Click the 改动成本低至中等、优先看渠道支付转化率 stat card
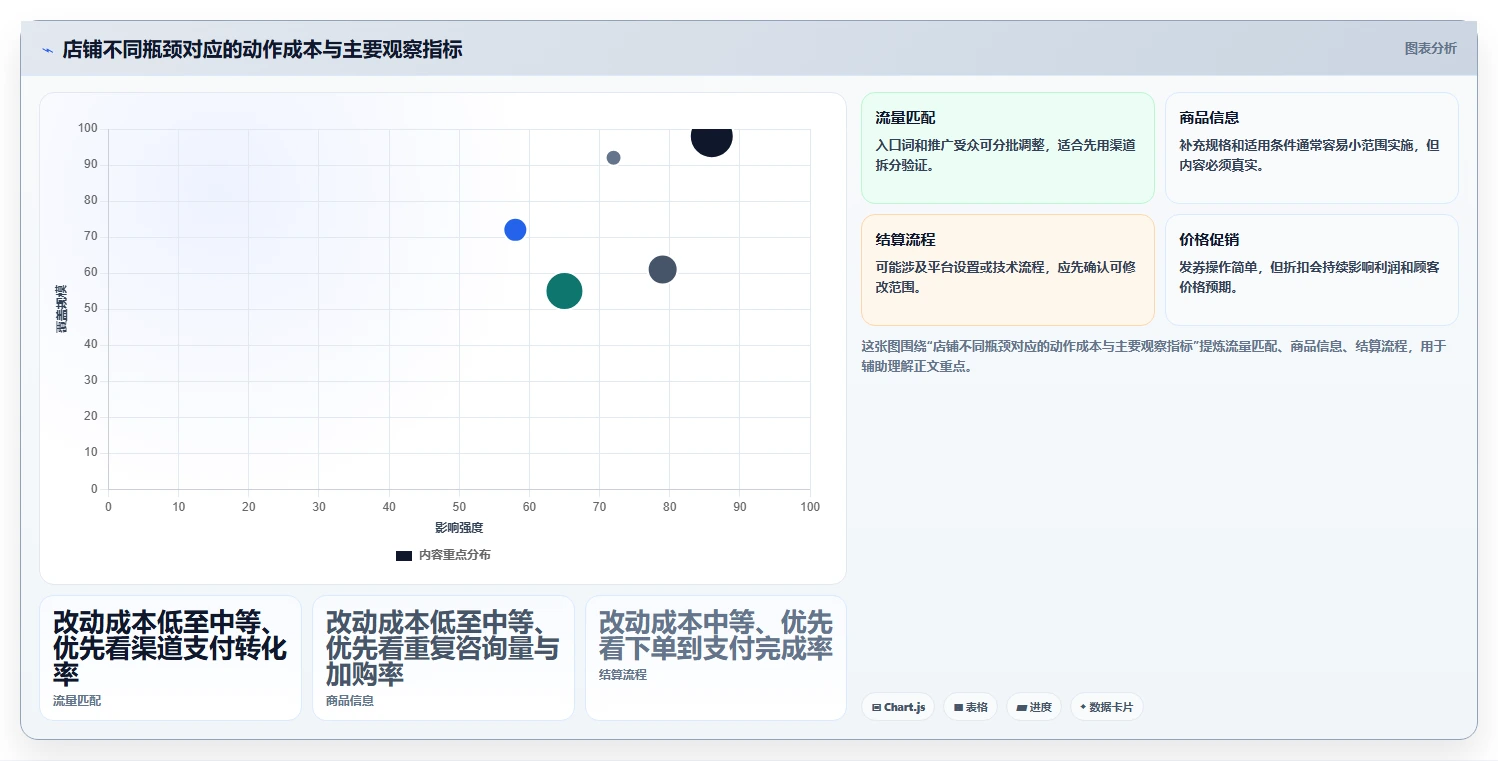The height and width of the screenshot is (761, 1498). (170, 658)
